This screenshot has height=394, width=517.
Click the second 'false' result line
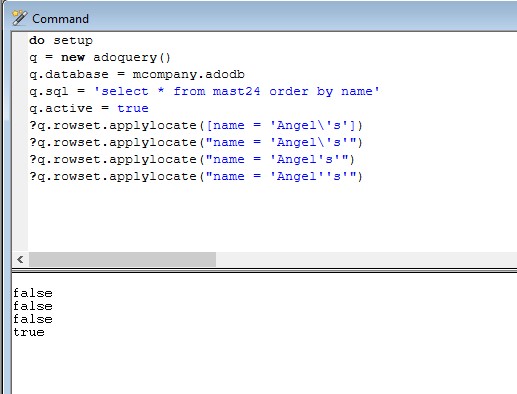tap(33, 306)
